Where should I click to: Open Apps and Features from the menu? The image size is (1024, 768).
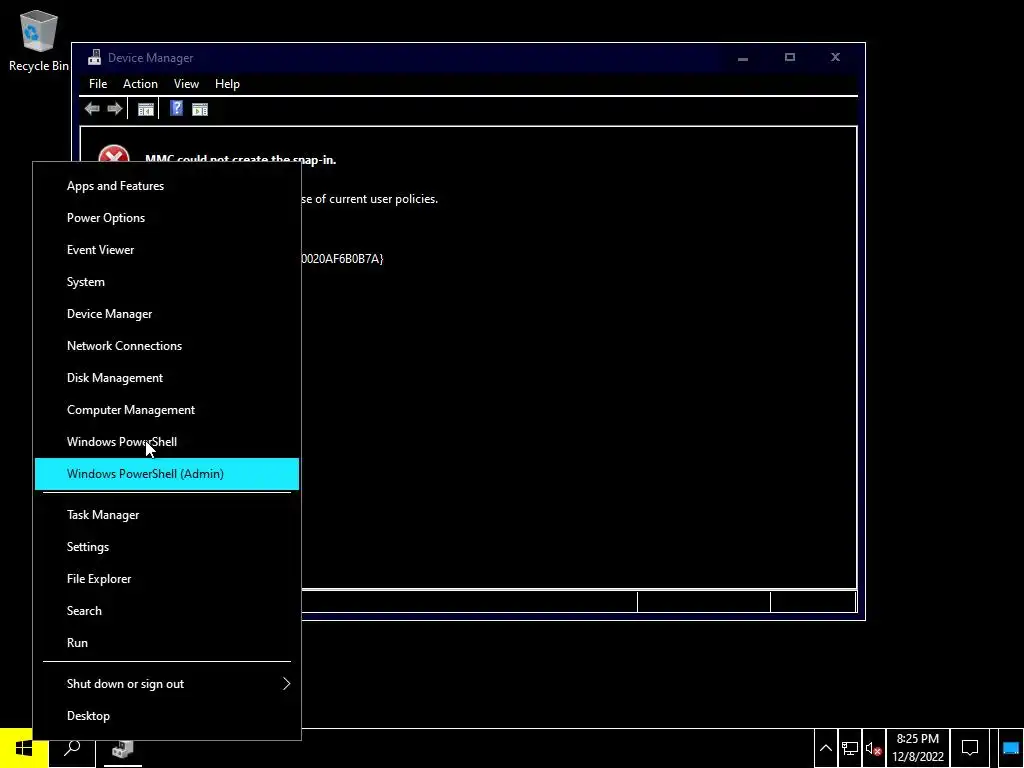pyautogui.click(x=167, y=186)
